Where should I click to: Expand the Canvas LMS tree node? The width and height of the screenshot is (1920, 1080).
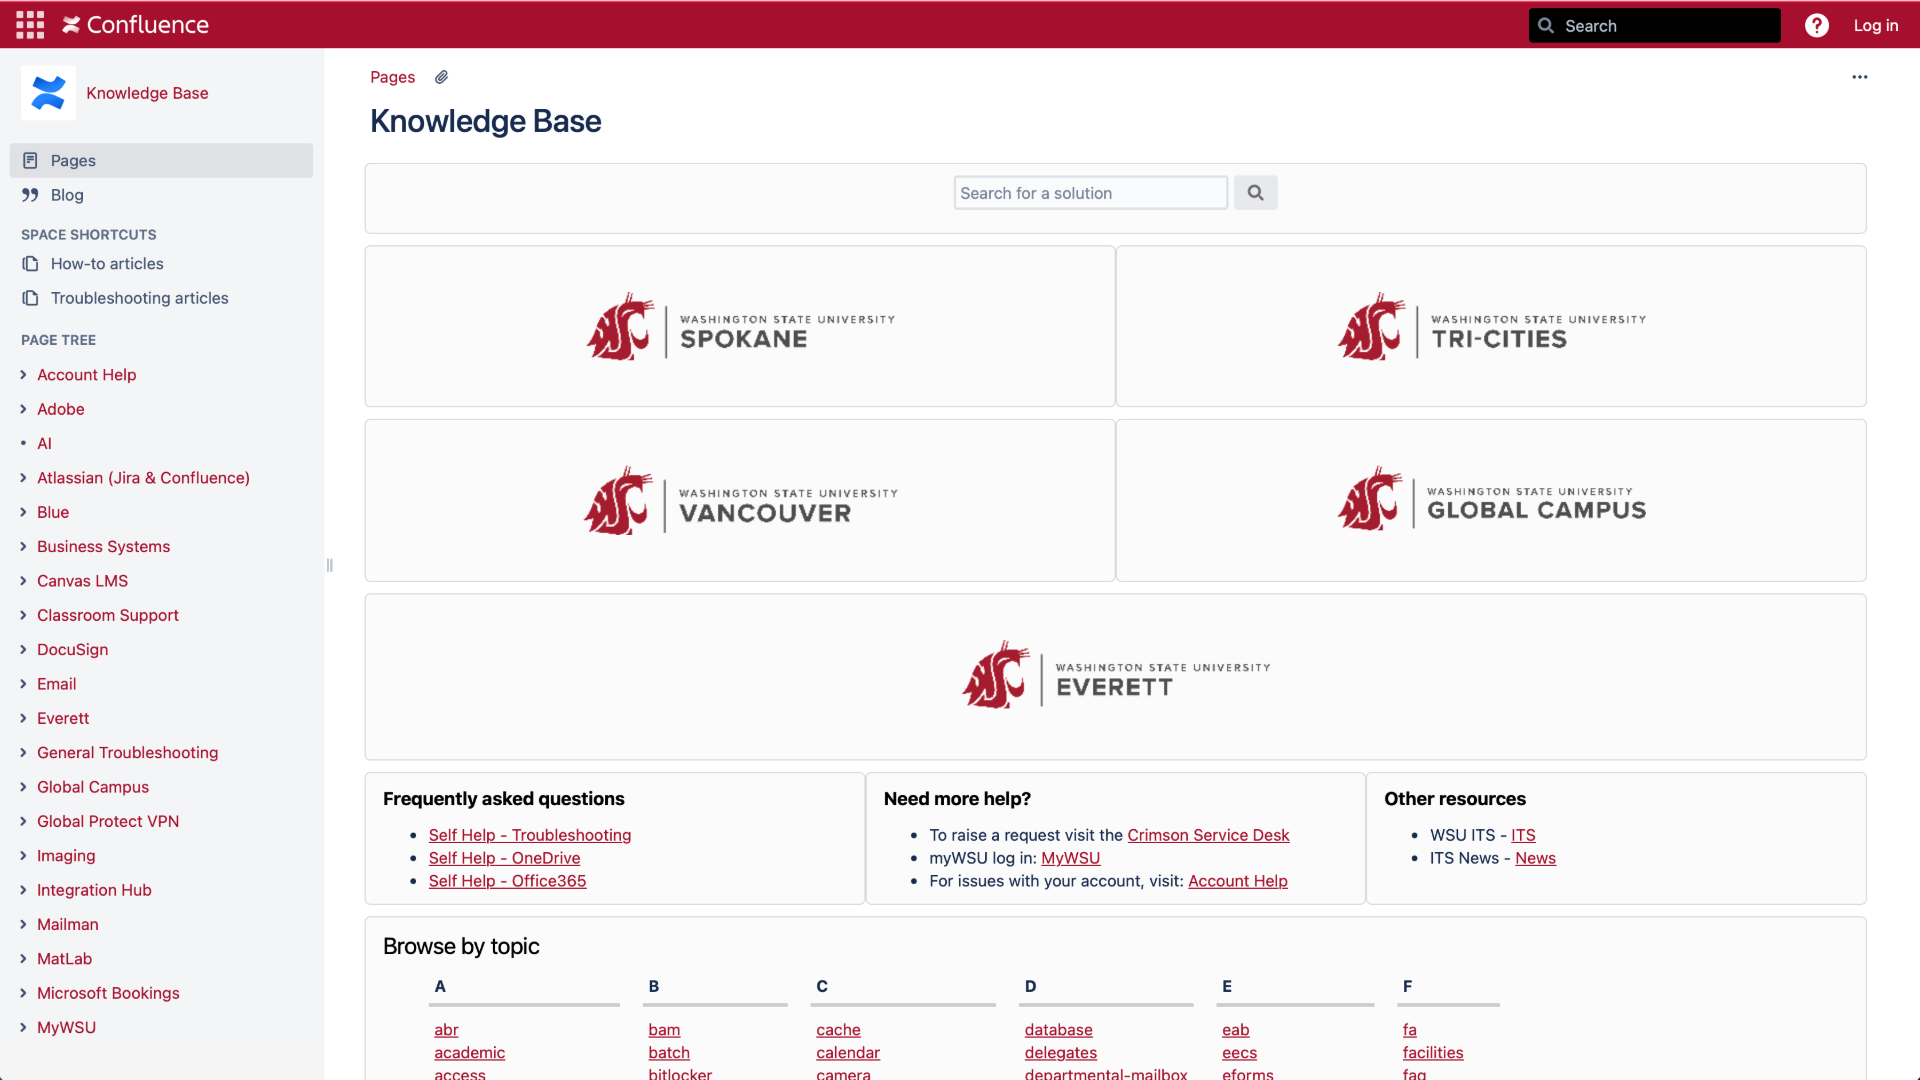[22, 581]
